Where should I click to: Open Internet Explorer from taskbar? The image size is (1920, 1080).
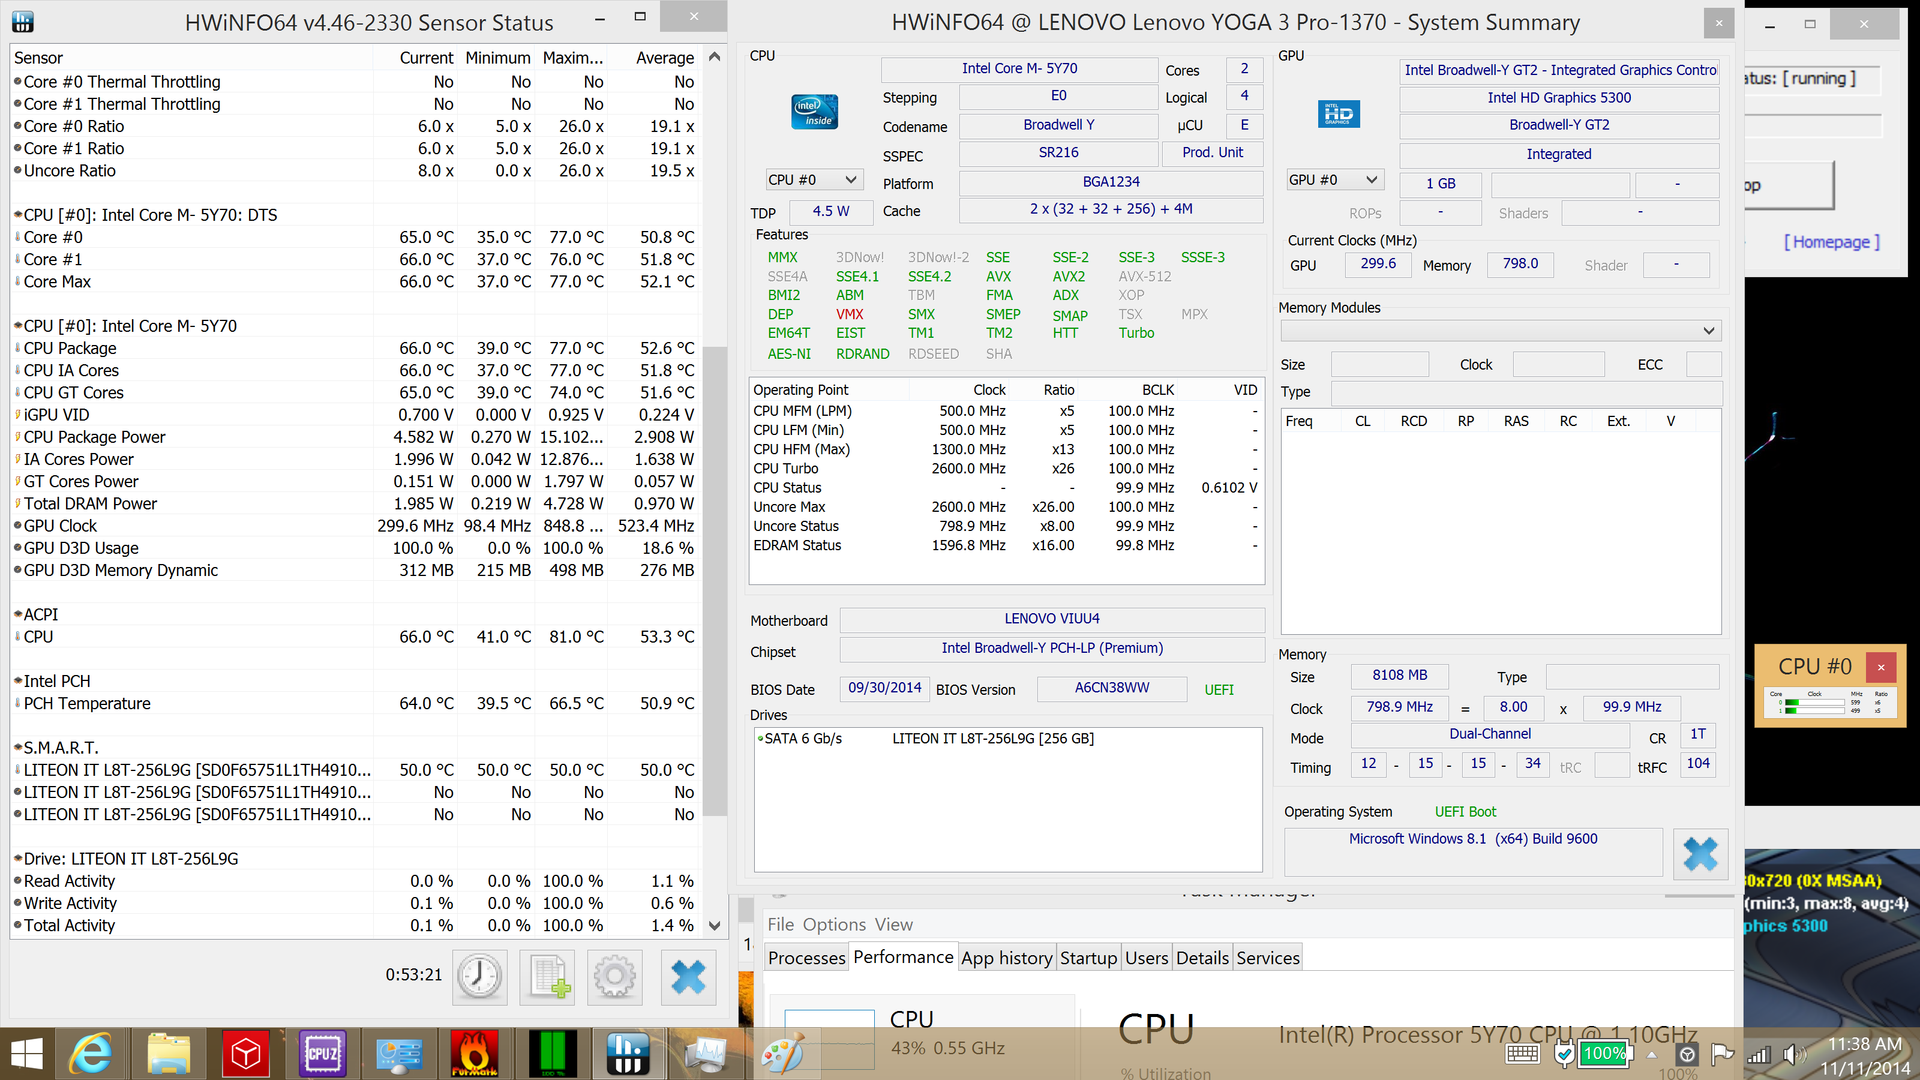click(x=92, y=1053)
